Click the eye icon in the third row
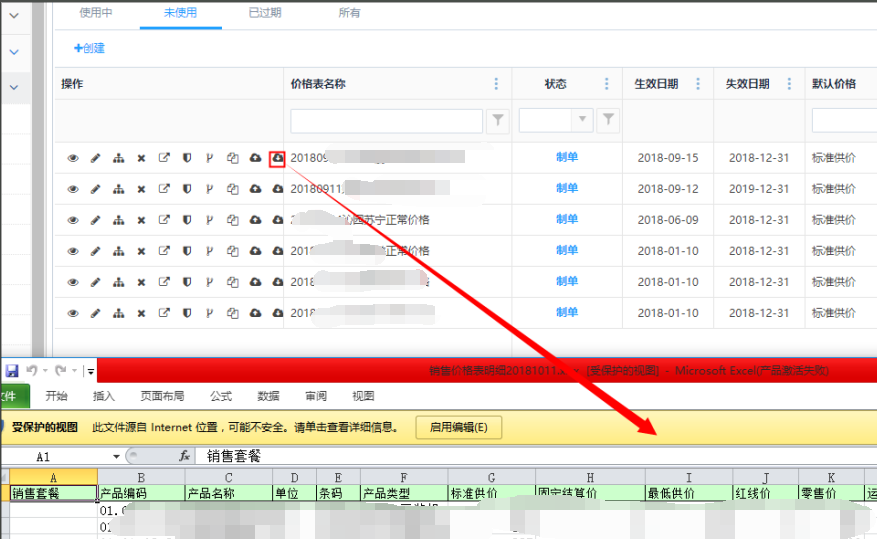 coord(73,220)
